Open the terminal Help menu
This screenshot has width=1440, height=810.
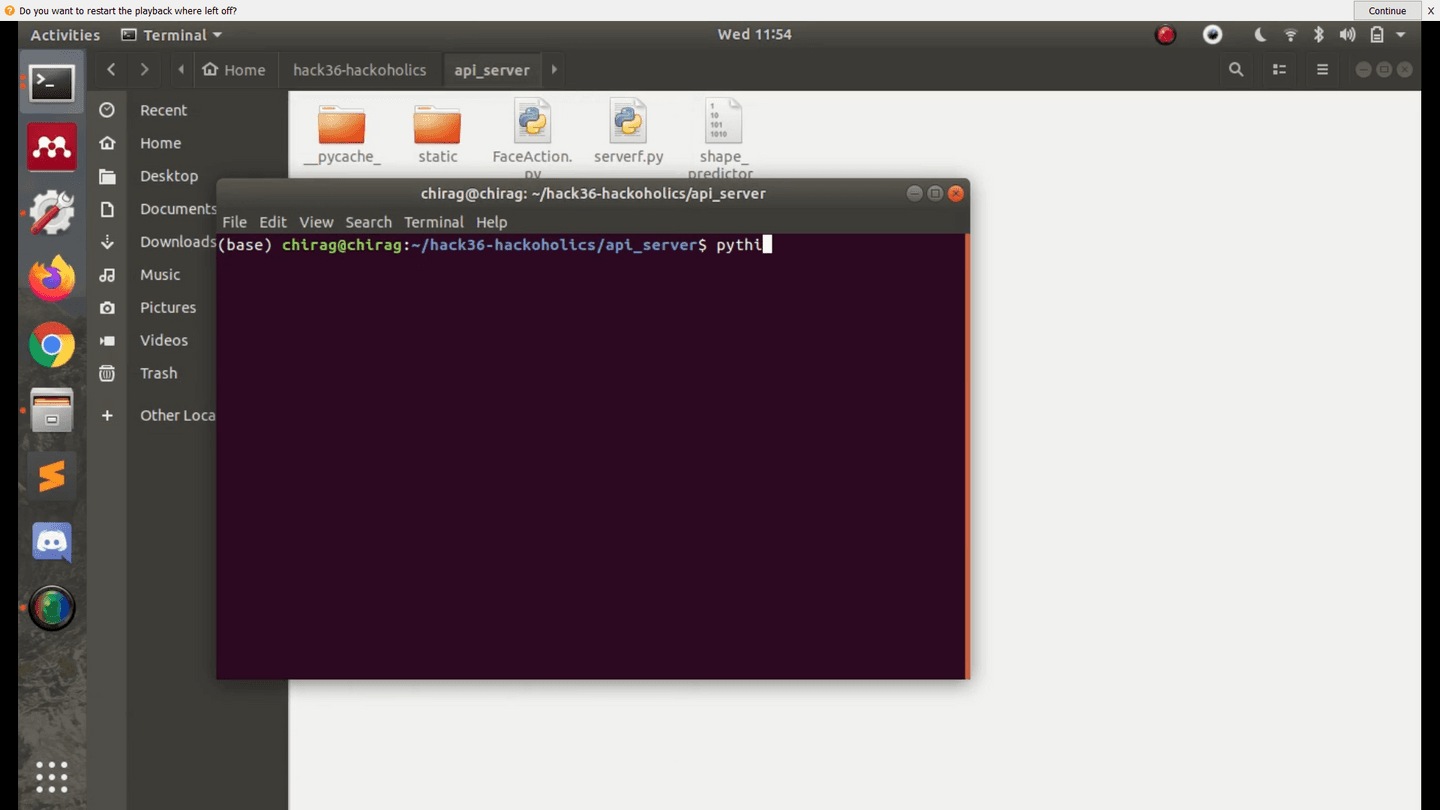(x=492, y=222)
